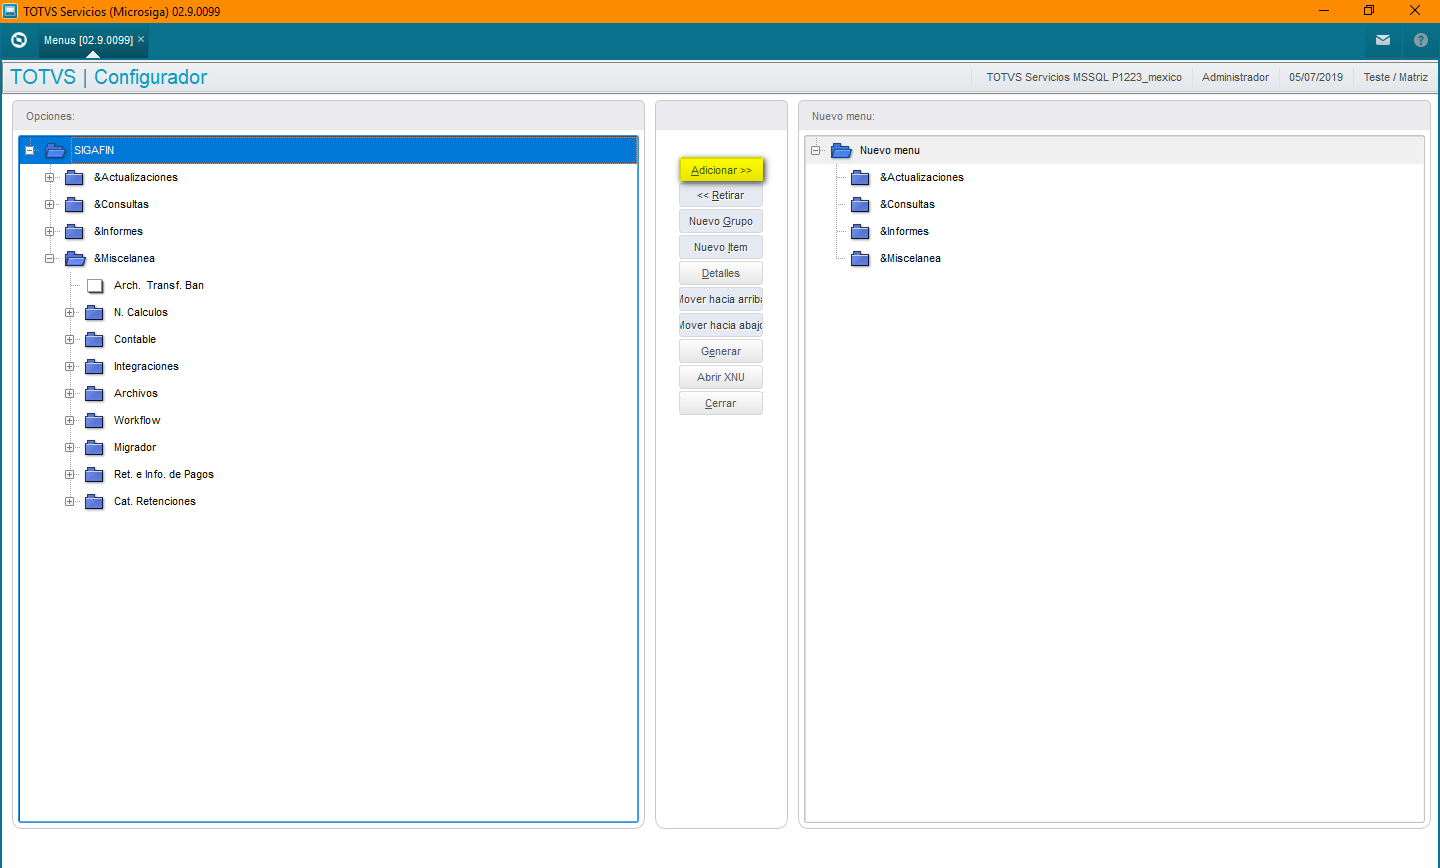Click the Mover hacia abajo button
Screen dimensions: 1440x868
click(x=721, y=325)
